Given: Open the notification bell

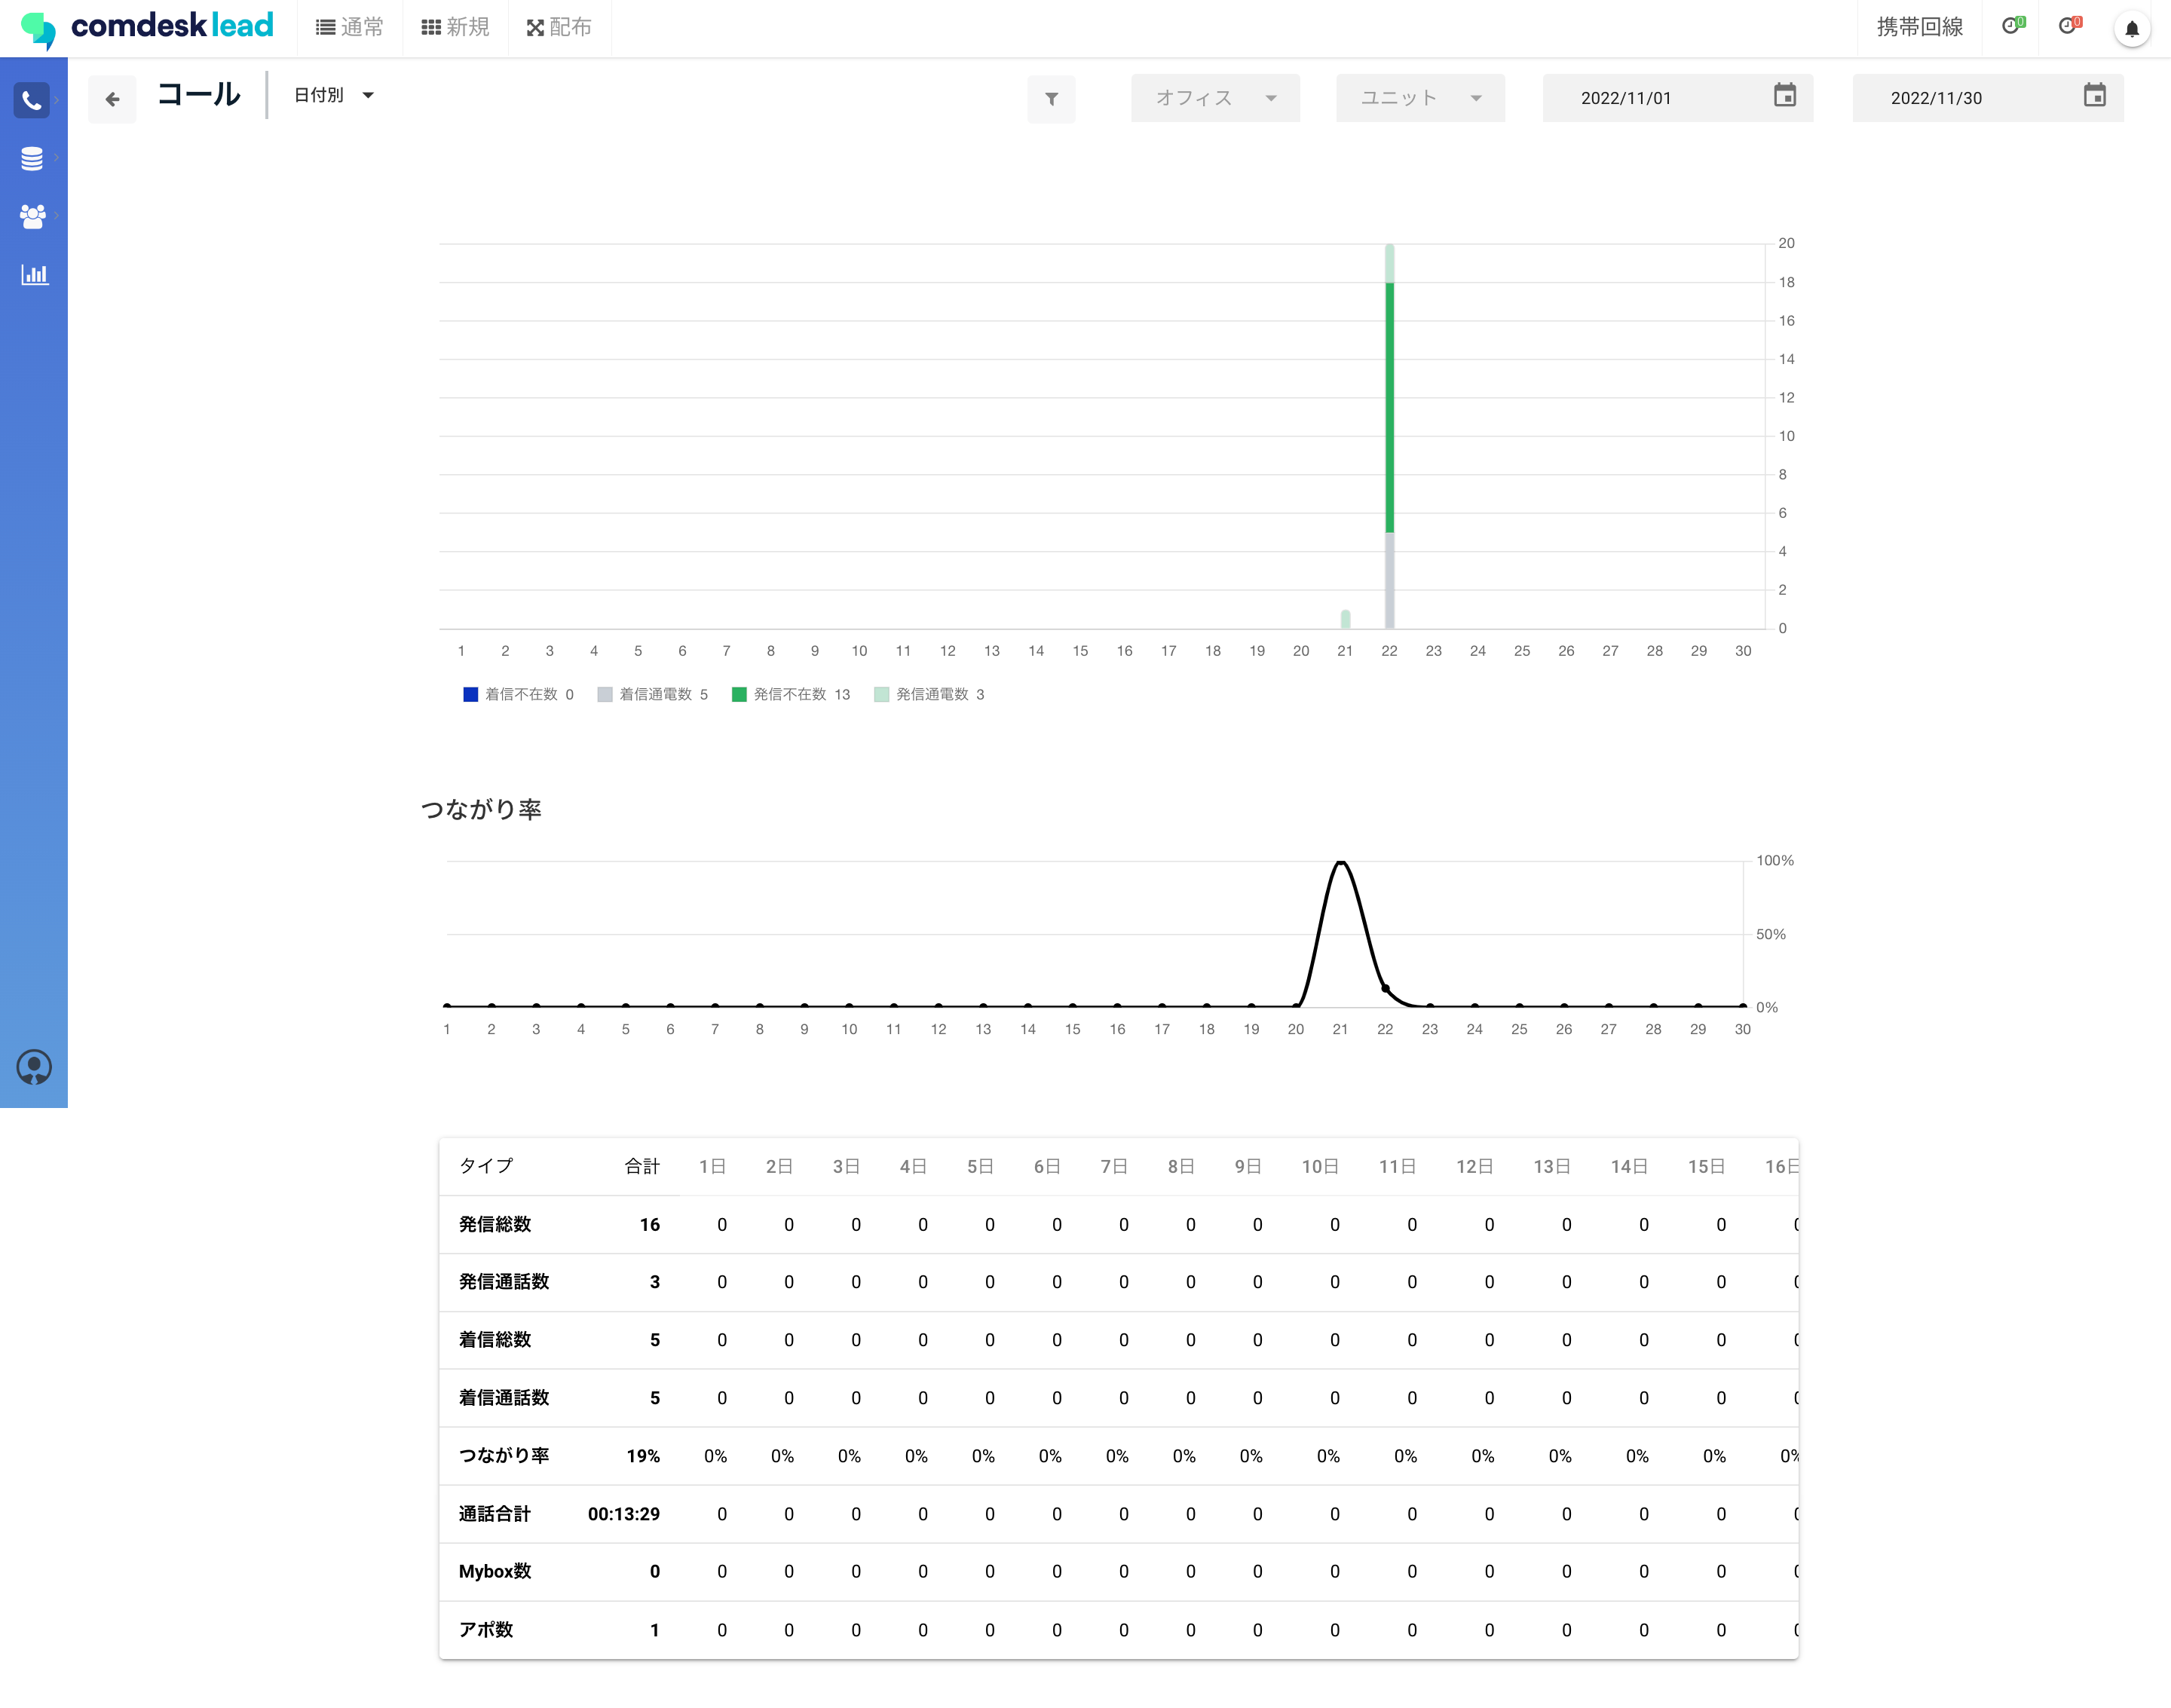Looking at the screenshot, I should [x=2131, y=29].
